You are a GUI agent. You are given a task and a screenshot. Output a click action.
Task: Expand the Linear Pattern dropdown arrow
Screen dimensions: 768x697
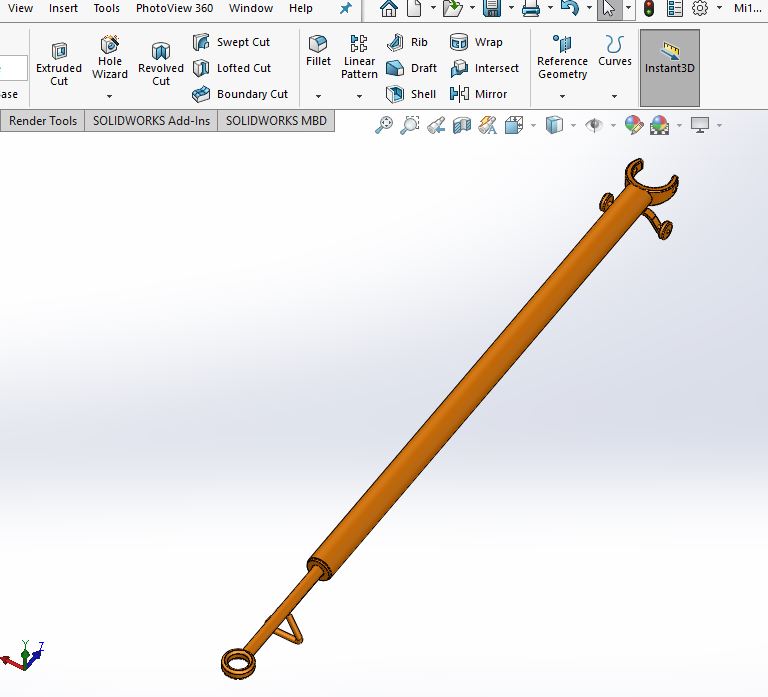click(359, 96)
